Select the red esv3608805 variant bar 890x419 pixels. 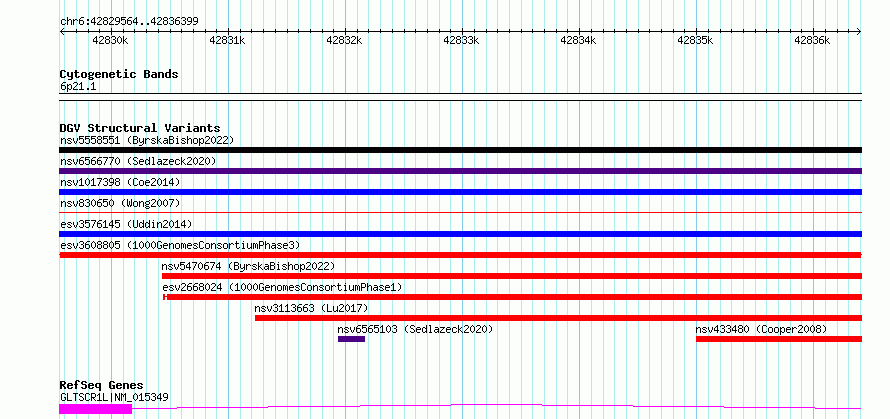(x=460, y=255)
